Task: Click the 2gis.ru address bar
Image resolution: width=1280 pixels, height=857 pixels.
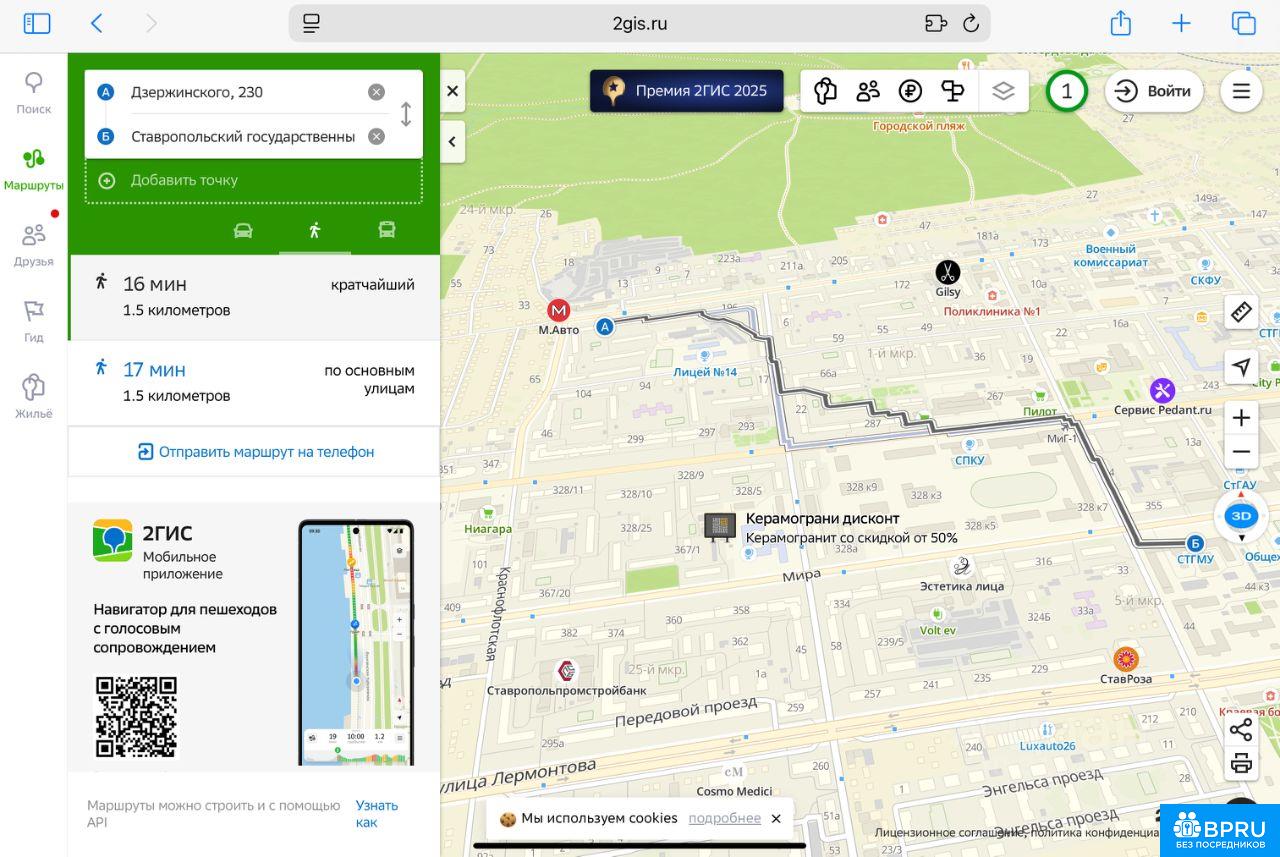Action: click(640, 23)
